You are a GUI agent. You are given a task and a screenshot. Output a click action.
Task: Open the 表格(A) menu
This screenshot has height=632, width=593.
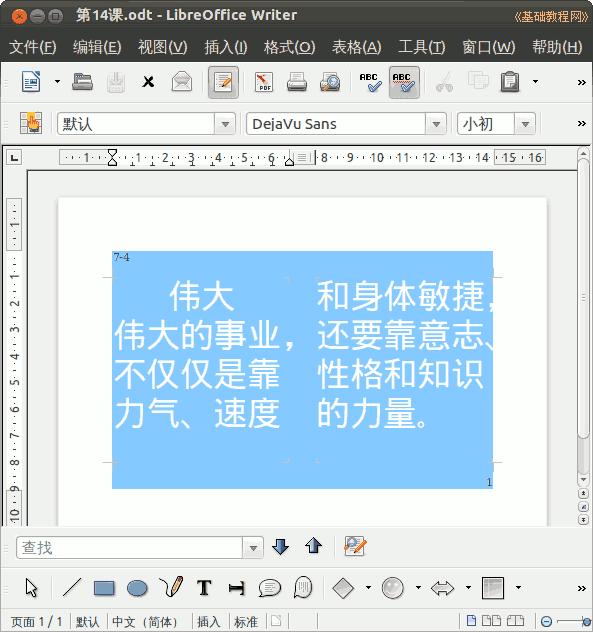point(356,47)
